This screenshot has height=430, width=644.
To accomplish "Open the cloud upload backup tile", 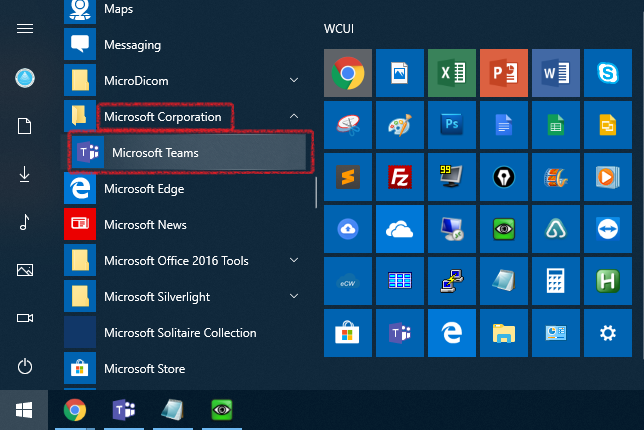I will click(348, 229).
